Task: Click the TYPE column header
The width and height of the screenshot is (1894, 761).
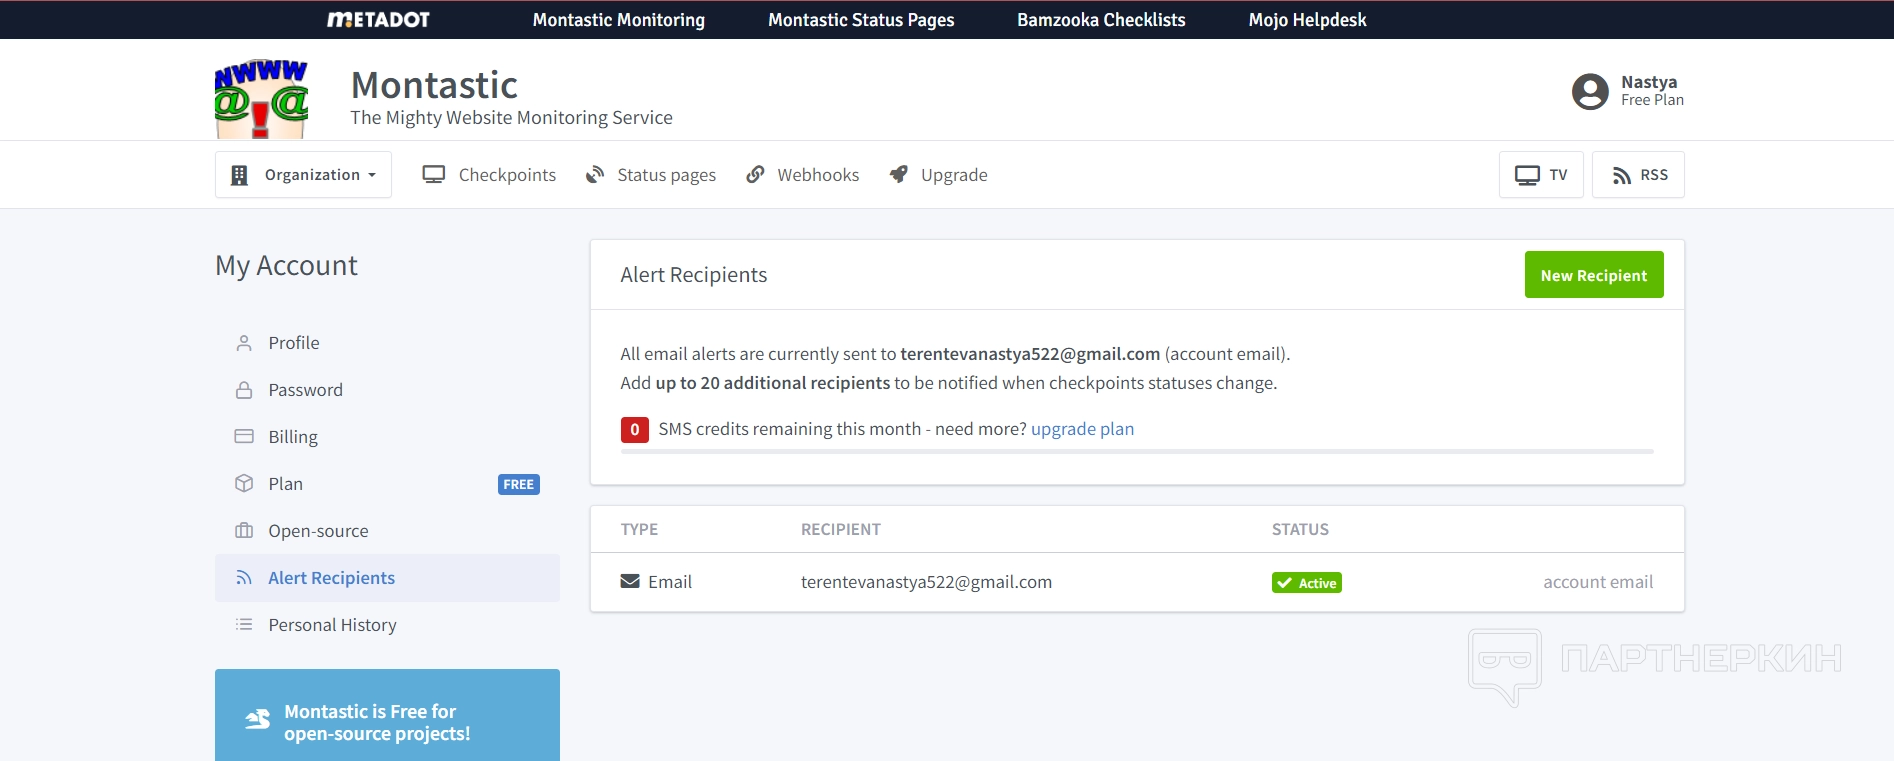Action: [x=639, y=529]
